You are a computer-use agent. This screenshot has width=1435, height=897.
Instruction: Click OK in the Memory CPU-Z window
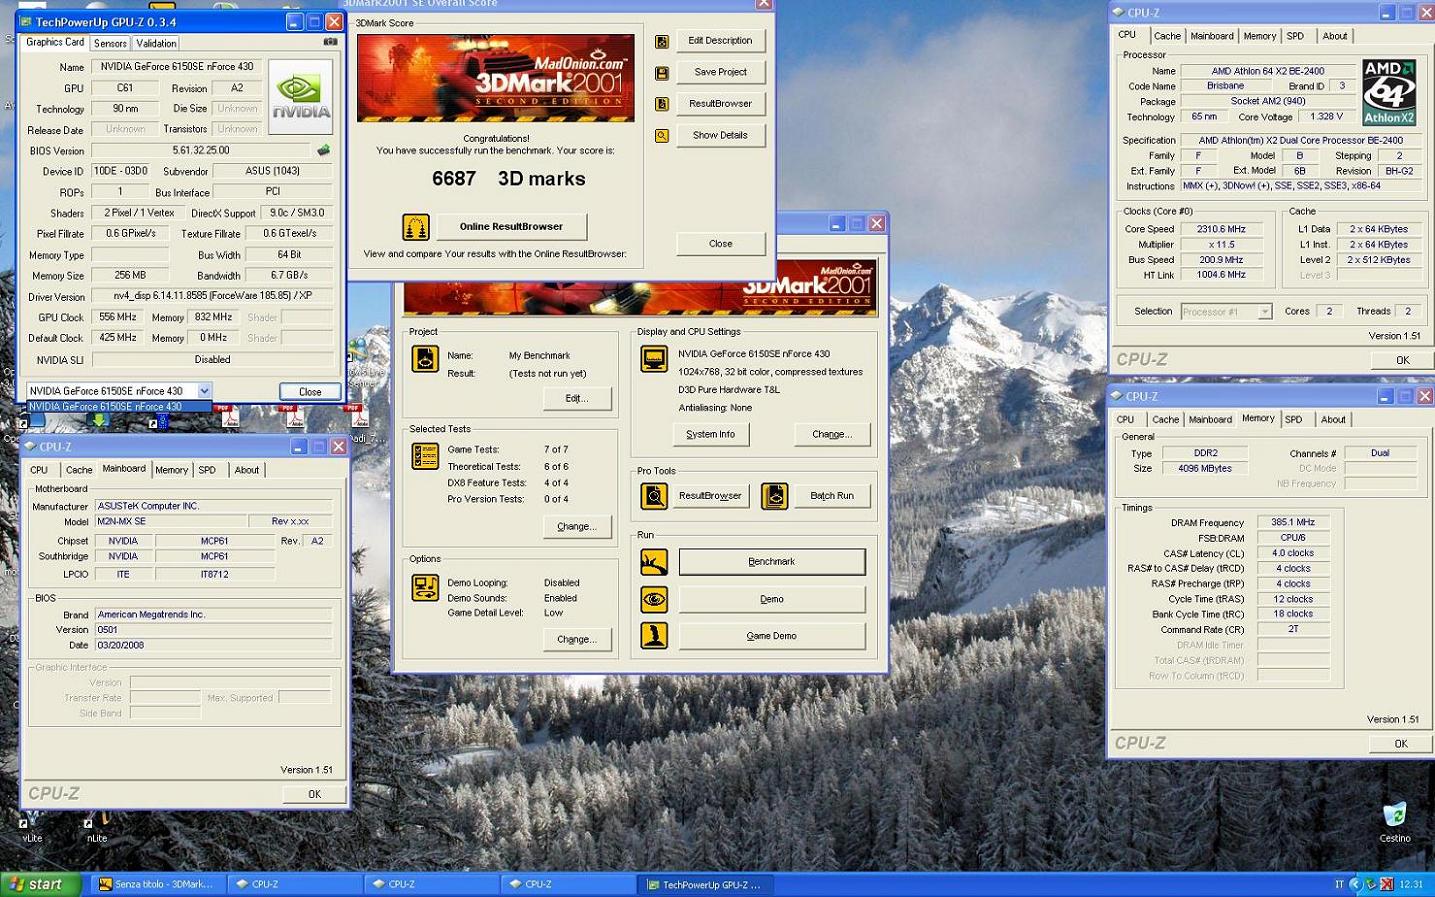click(x=1401, y=744)
